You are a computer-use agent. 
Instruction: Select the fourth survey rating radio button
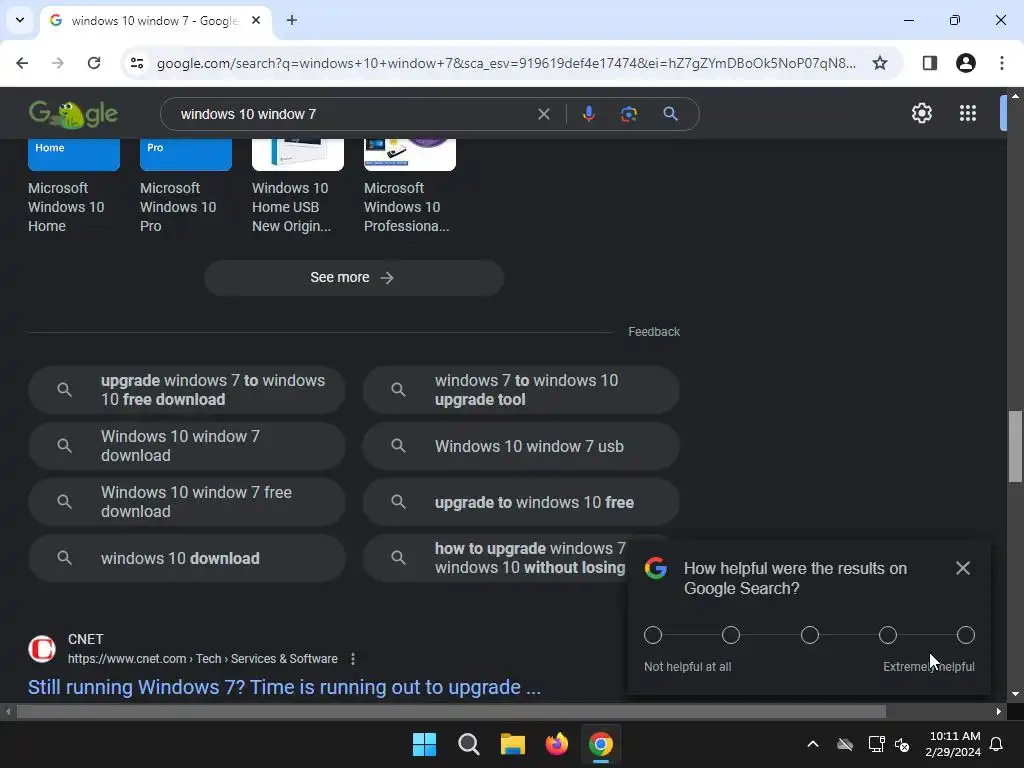pos(888,635)
